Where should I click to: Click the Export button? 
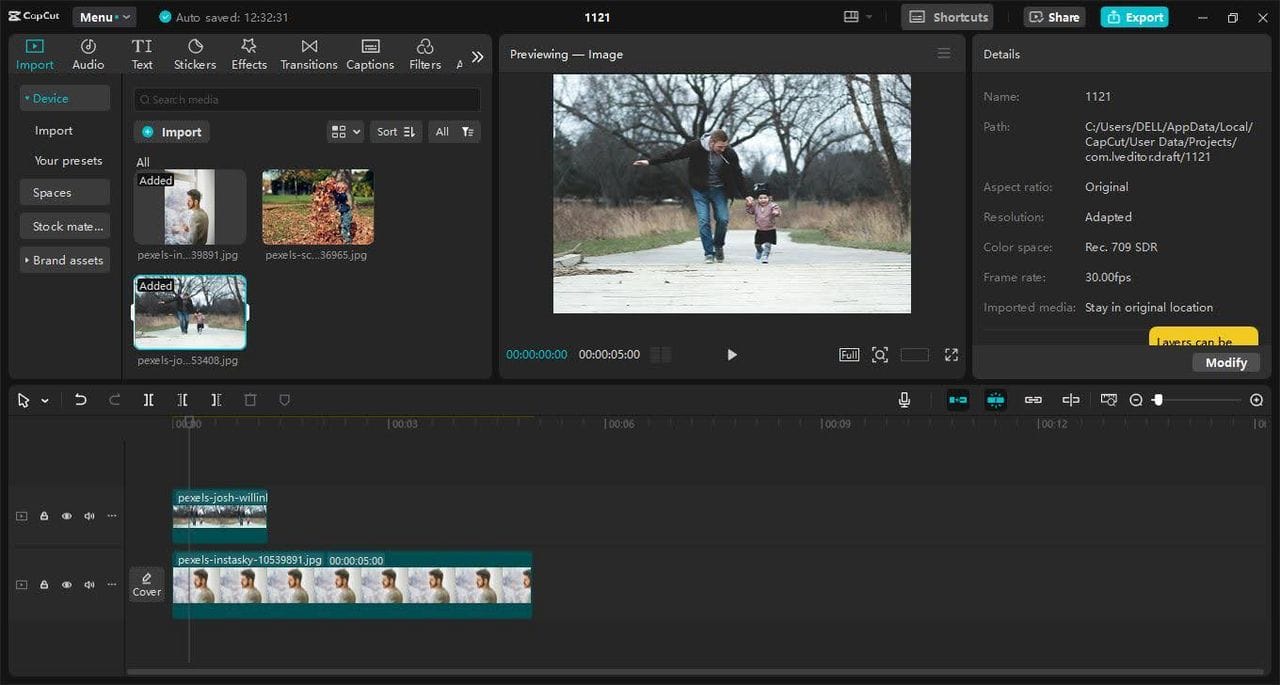1134,17
